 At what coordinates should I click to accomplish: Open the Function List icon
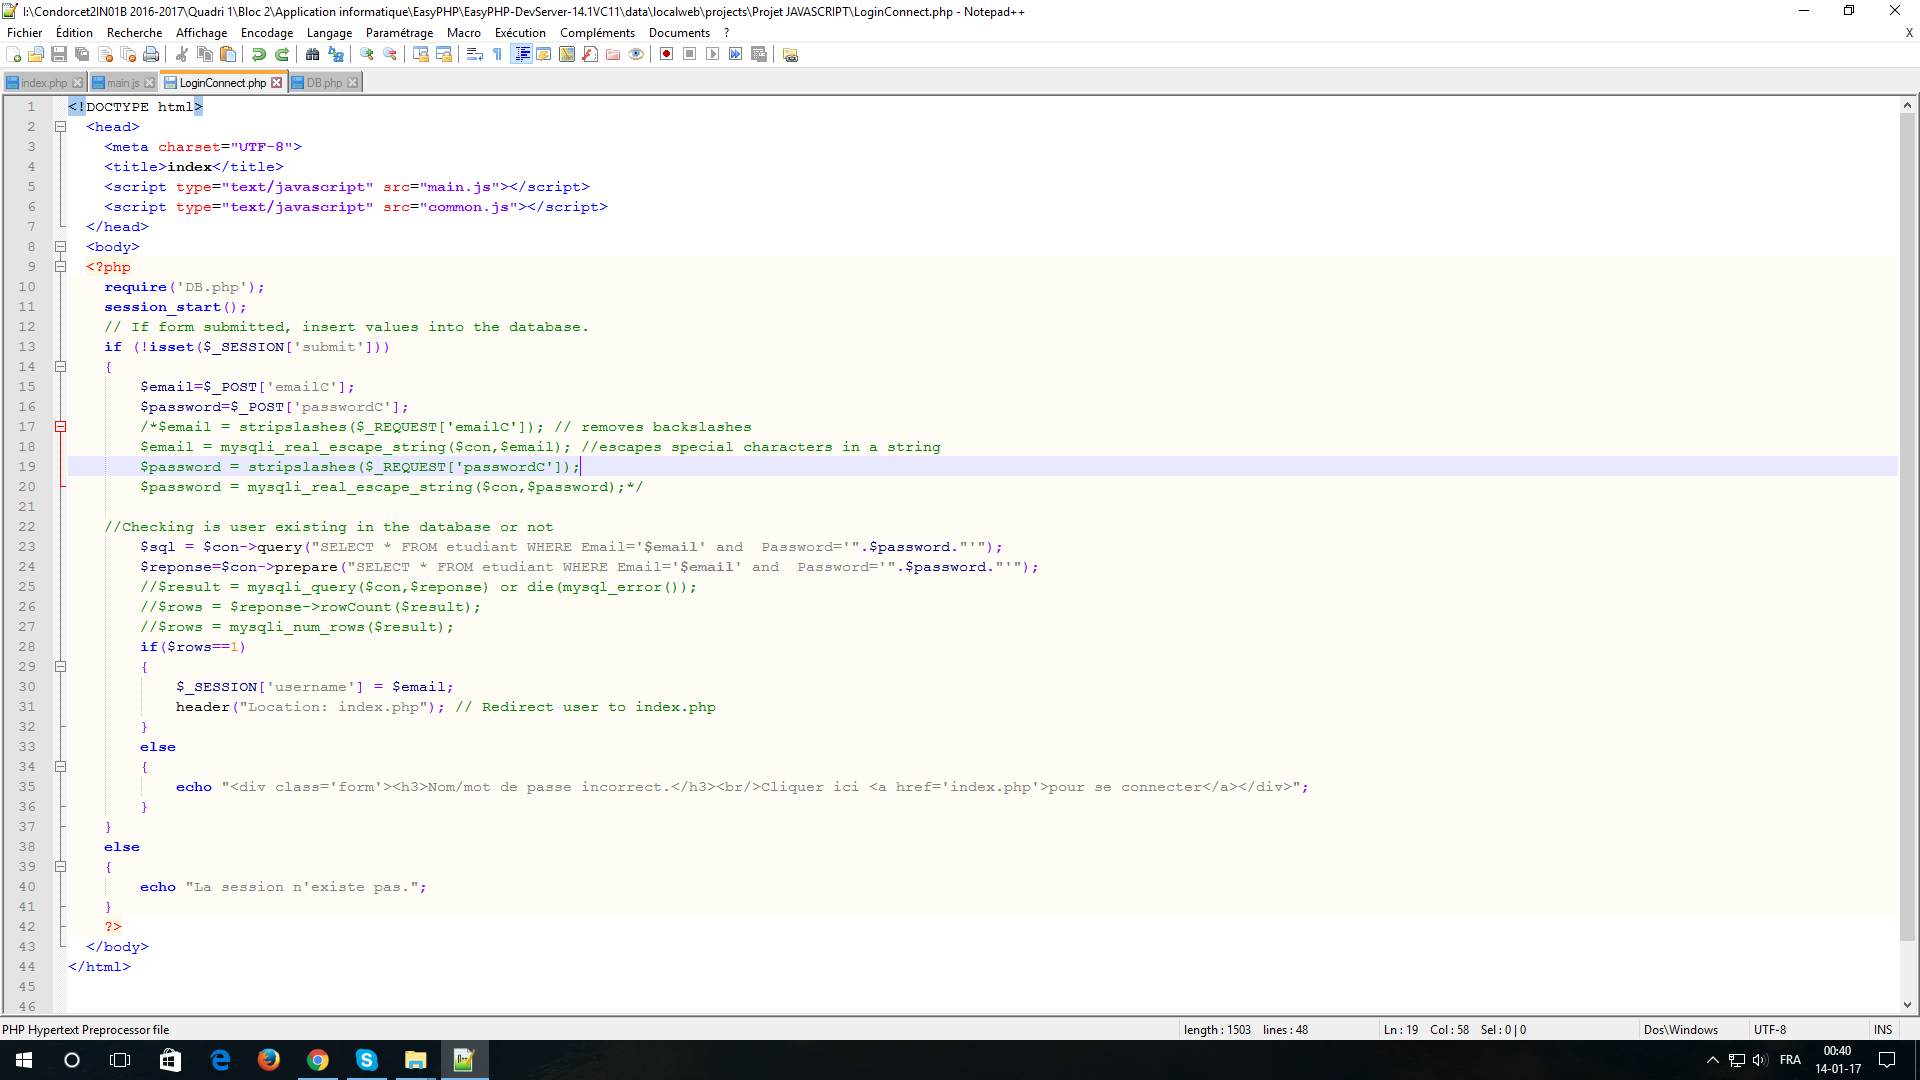click(x=590, y=55)
